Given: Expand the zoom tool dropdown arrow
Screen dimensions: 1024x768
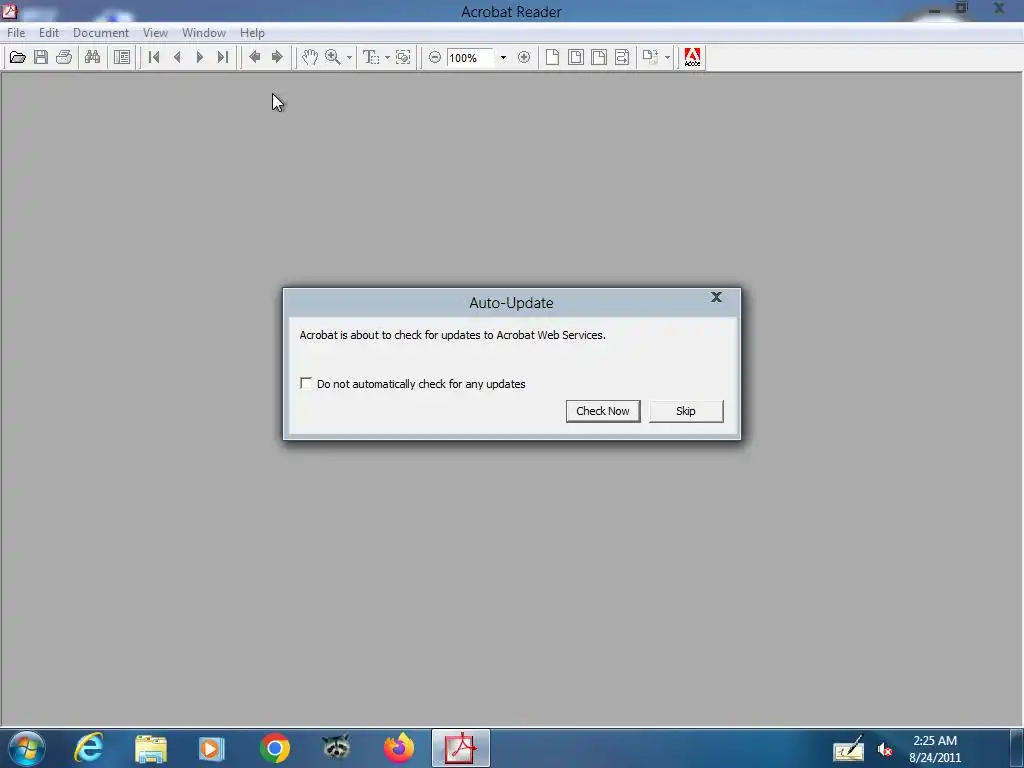Looking at the screenshot, I should click(x=349, y=57).
